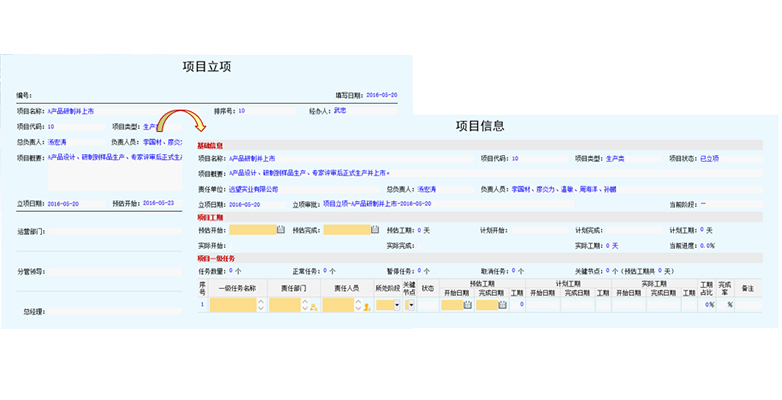Click spinner arrows in 责任部门 cell
The image size is (782, 400).
pyautogui.click(x=303, y=305)
